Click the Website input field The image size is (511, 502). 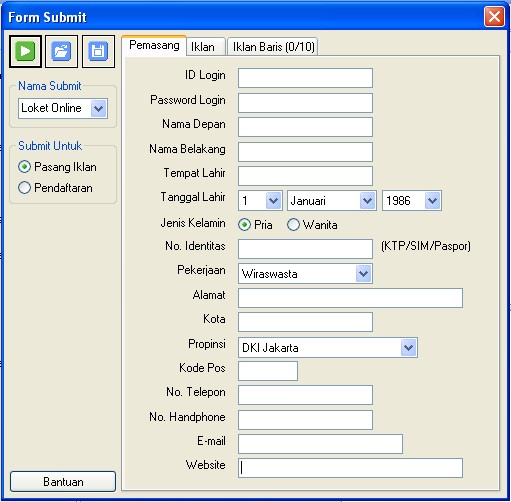(x=350, y=468)
